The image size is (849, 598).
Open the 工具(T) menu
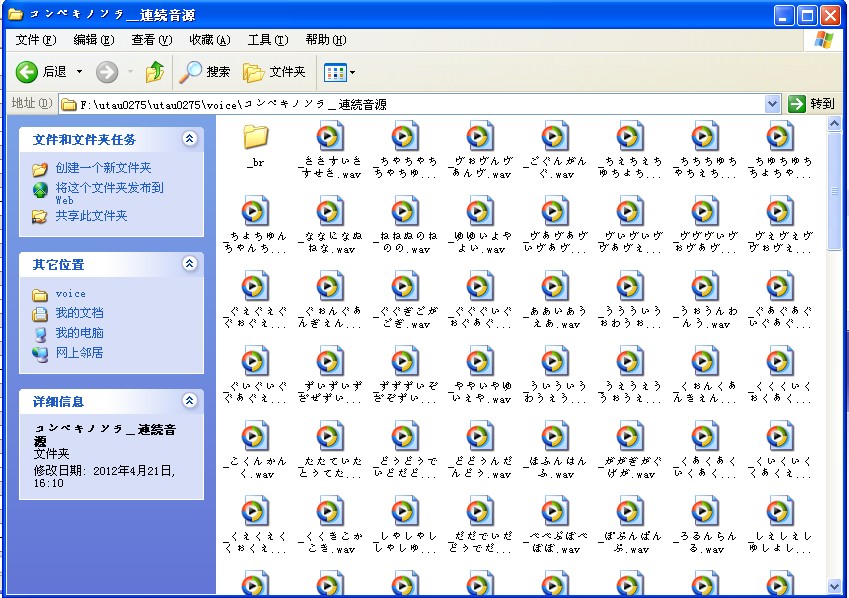(x=267, y=40)
